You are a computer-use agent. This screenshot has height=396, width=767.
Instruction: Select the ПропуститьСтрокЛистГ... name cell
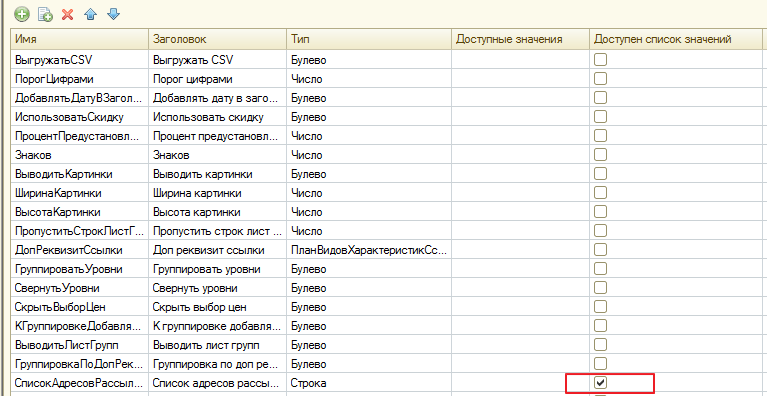click(80, 231)
